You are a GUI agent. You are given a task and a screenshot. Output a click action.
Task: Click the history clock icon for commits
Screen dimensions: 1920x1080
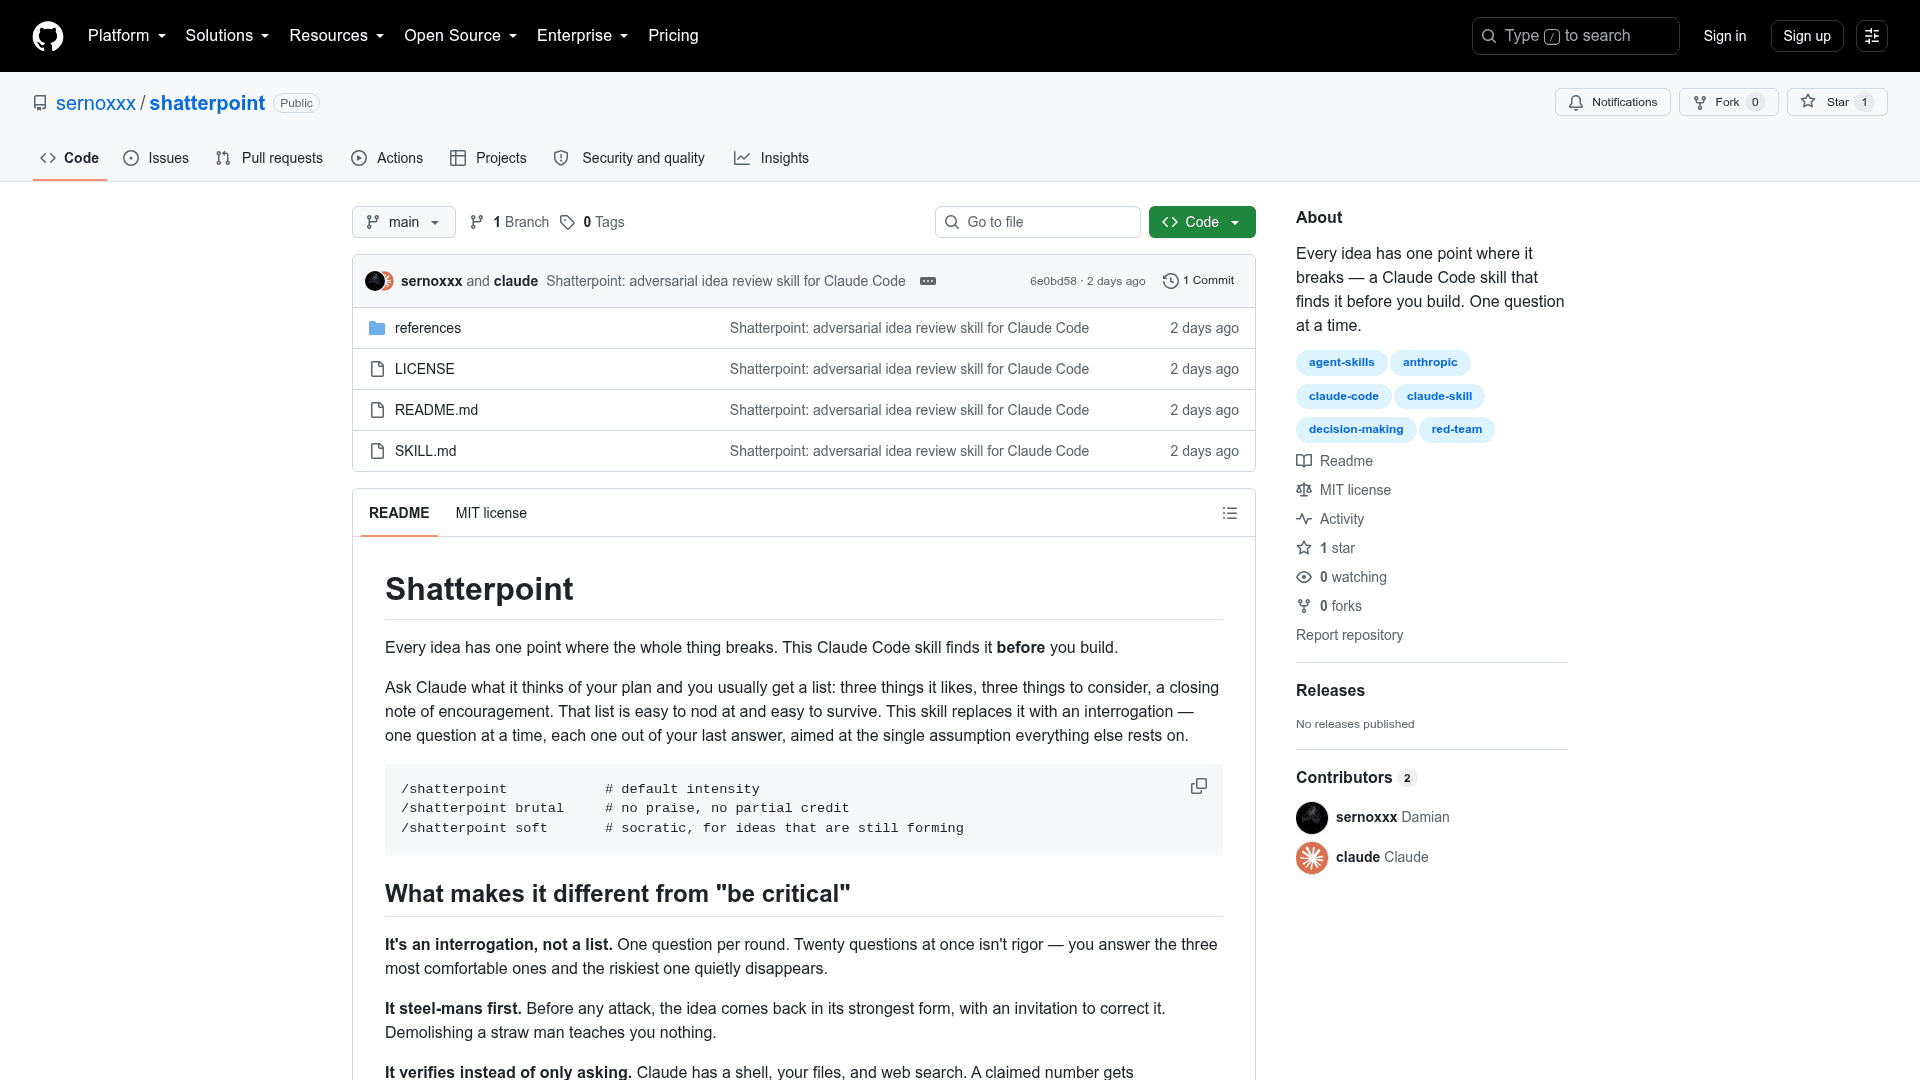(1171, 281)
